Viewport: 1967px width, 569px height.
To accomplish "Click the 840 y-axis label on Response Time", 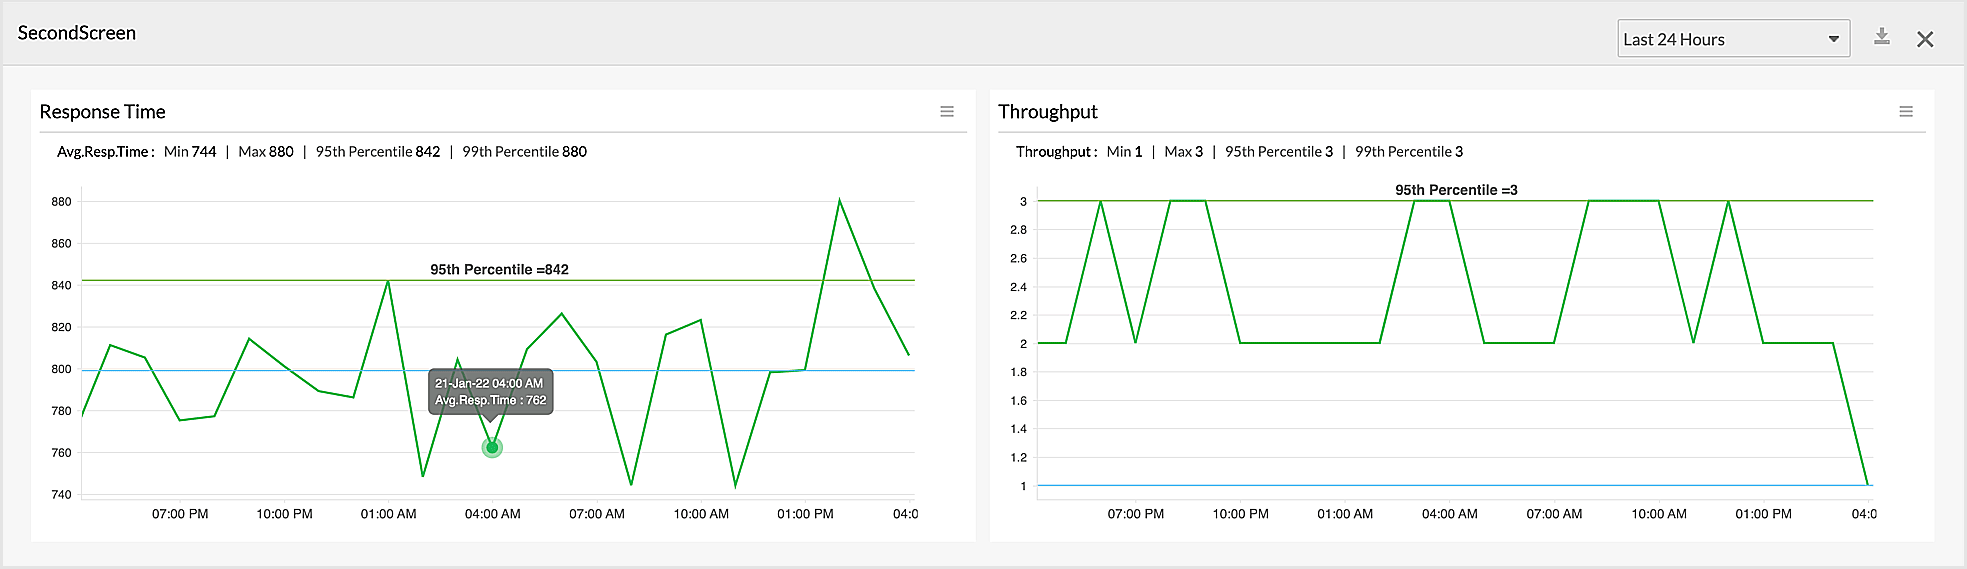I will click(62, 285).
